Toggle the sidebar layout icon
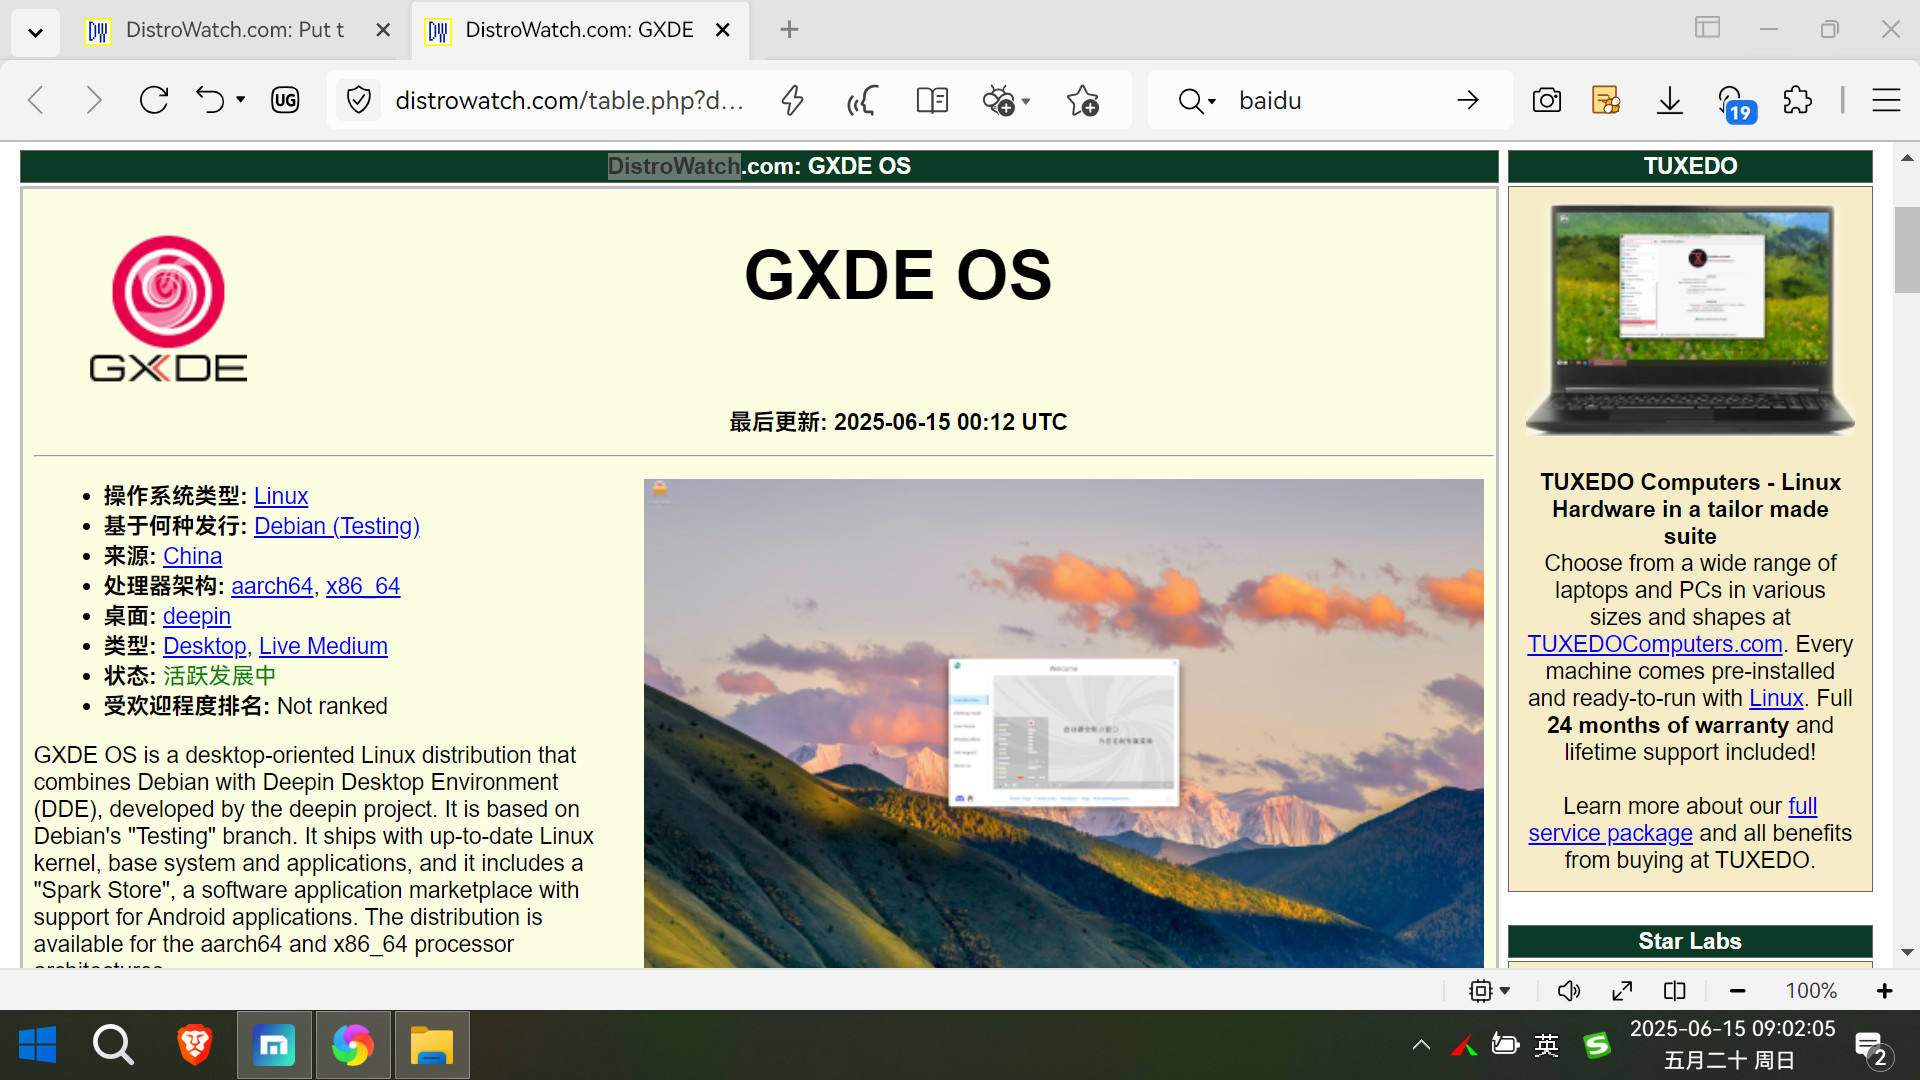This screenshot has width=1920, height=1080. (x=1707, y=28)
